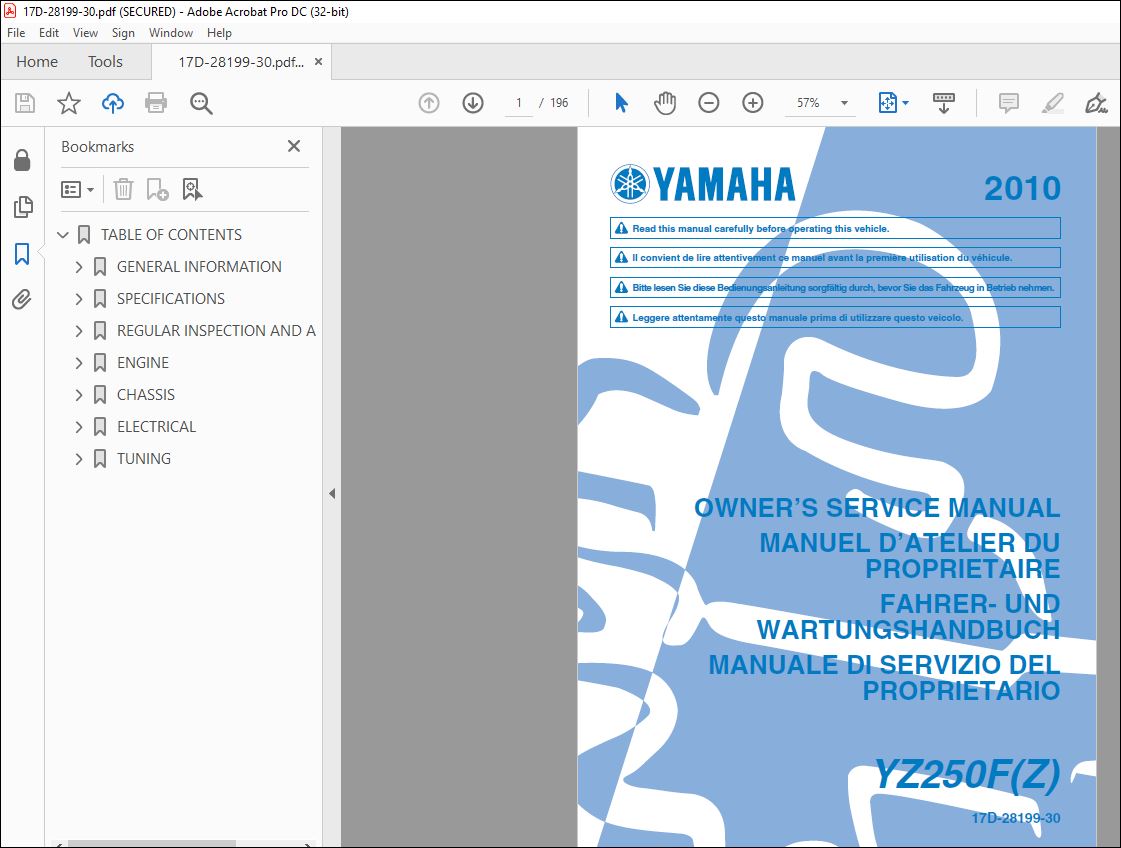Click the Save file icon
This screenshot has height=848, width=1121.
click(25, 103)
